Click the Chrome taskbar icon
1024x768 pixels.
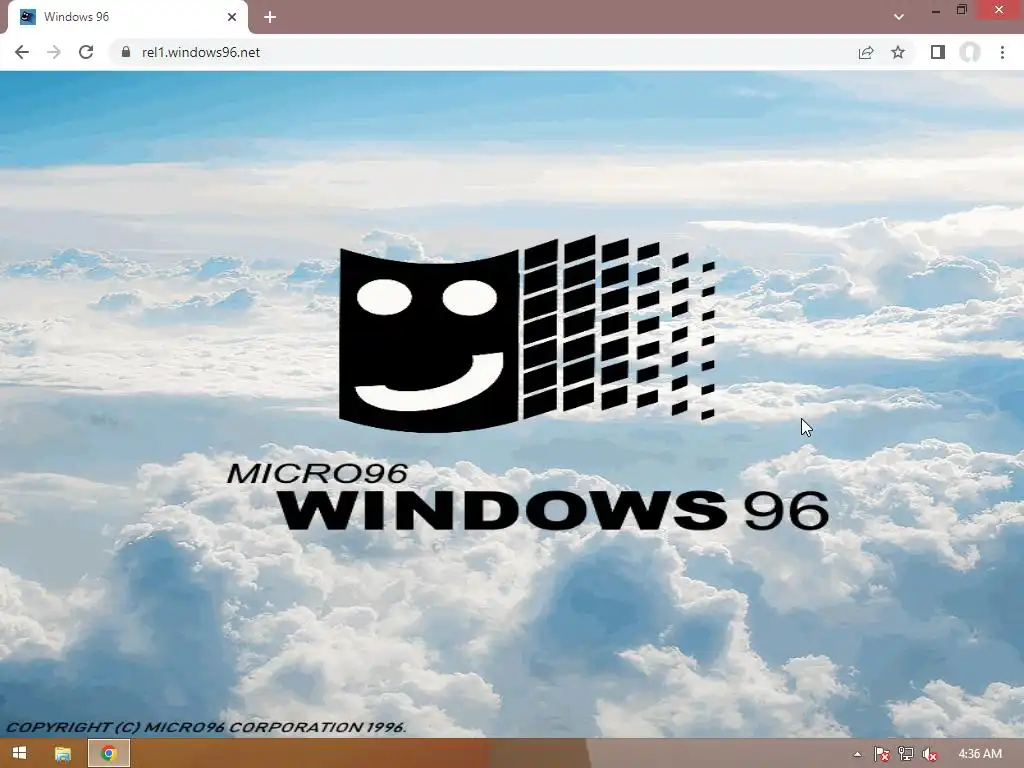(x=109, y=754)
